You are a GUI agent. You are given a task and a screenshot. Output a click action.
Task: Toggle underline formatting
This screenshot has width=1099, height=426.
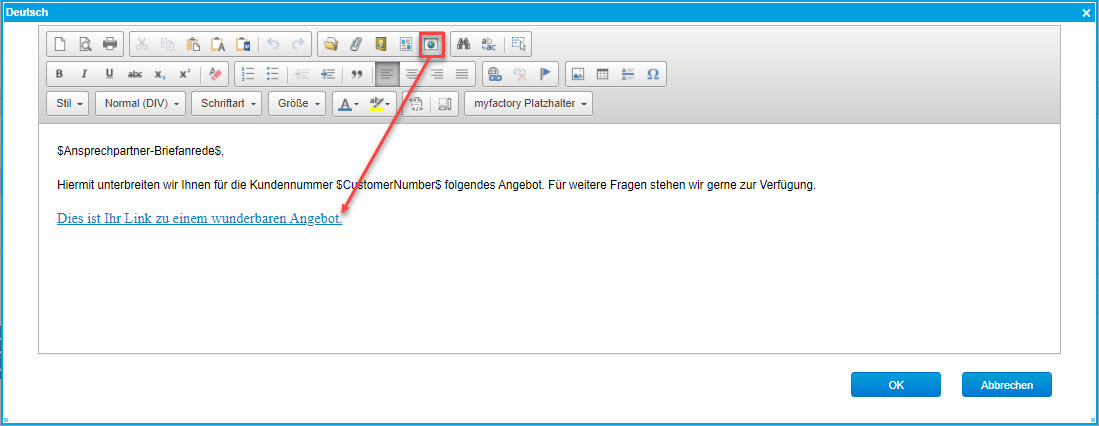click(110, 74)
